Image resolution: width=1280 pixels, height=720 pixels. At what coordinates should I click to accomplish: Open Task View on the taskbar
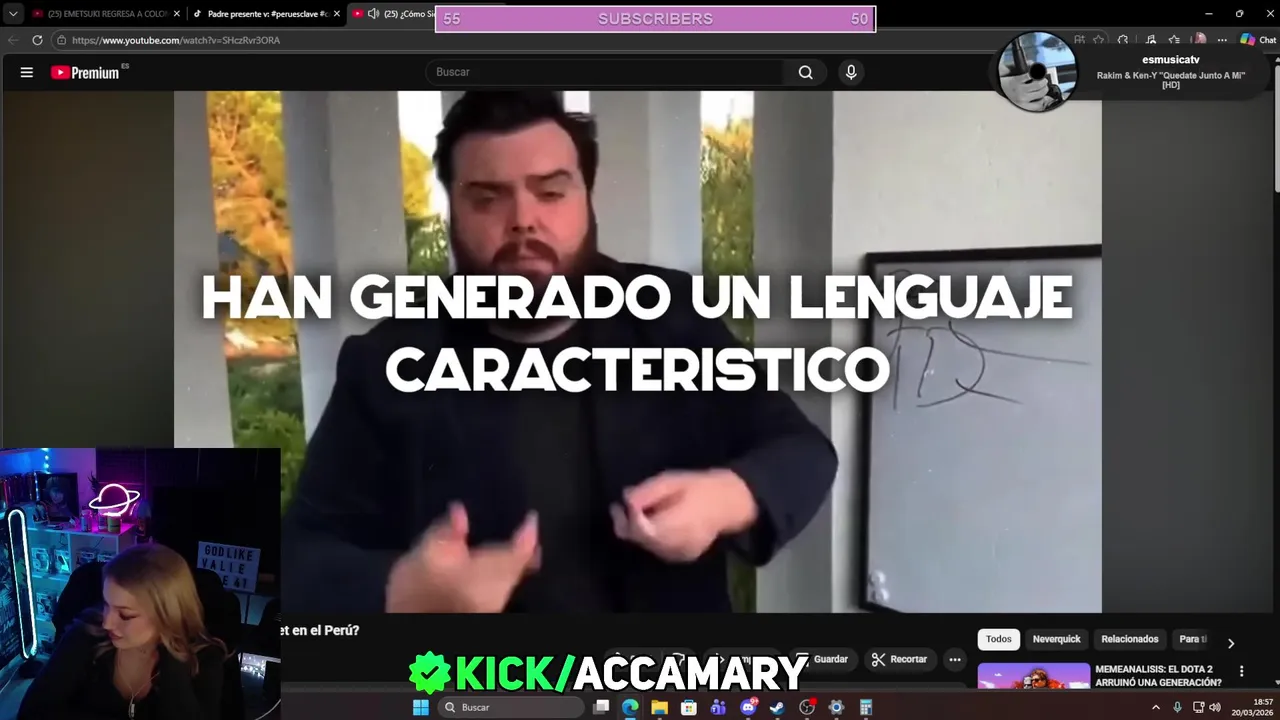point(601,707)
